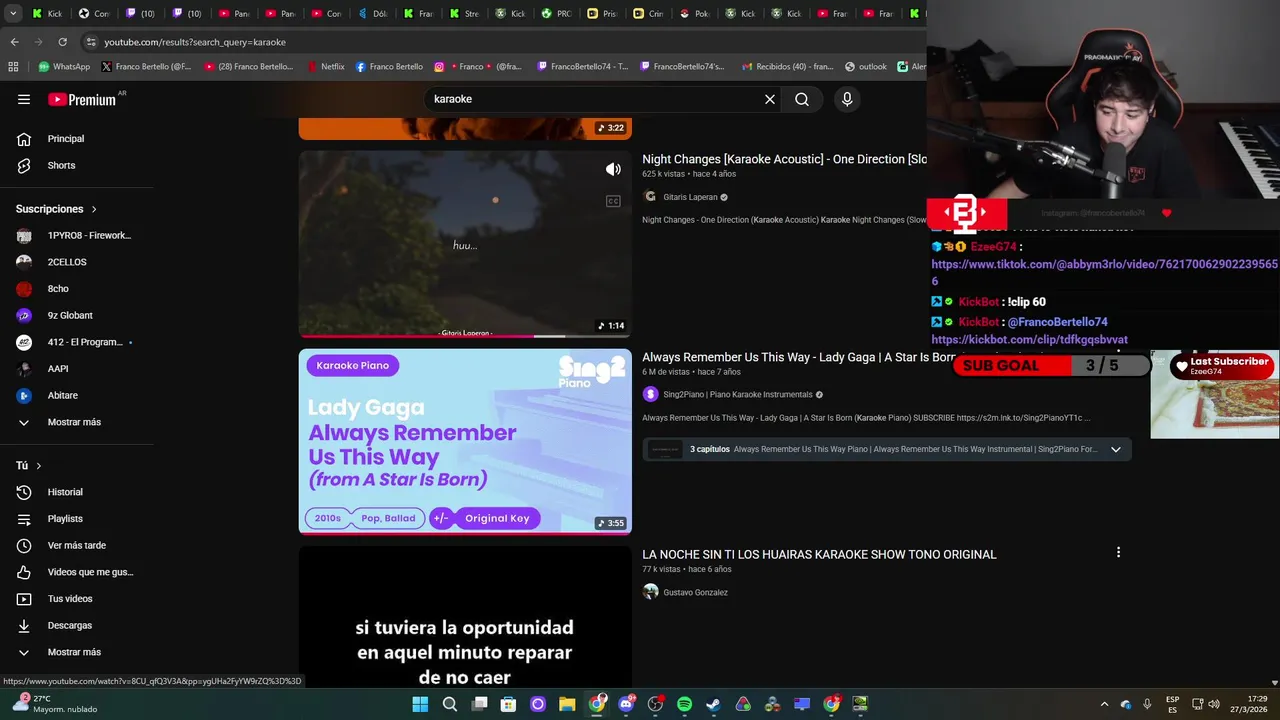Viewport: 1280px width, 720px height.
Task: Open the WhatsApp bookmark
Action: tap(64, 67)
